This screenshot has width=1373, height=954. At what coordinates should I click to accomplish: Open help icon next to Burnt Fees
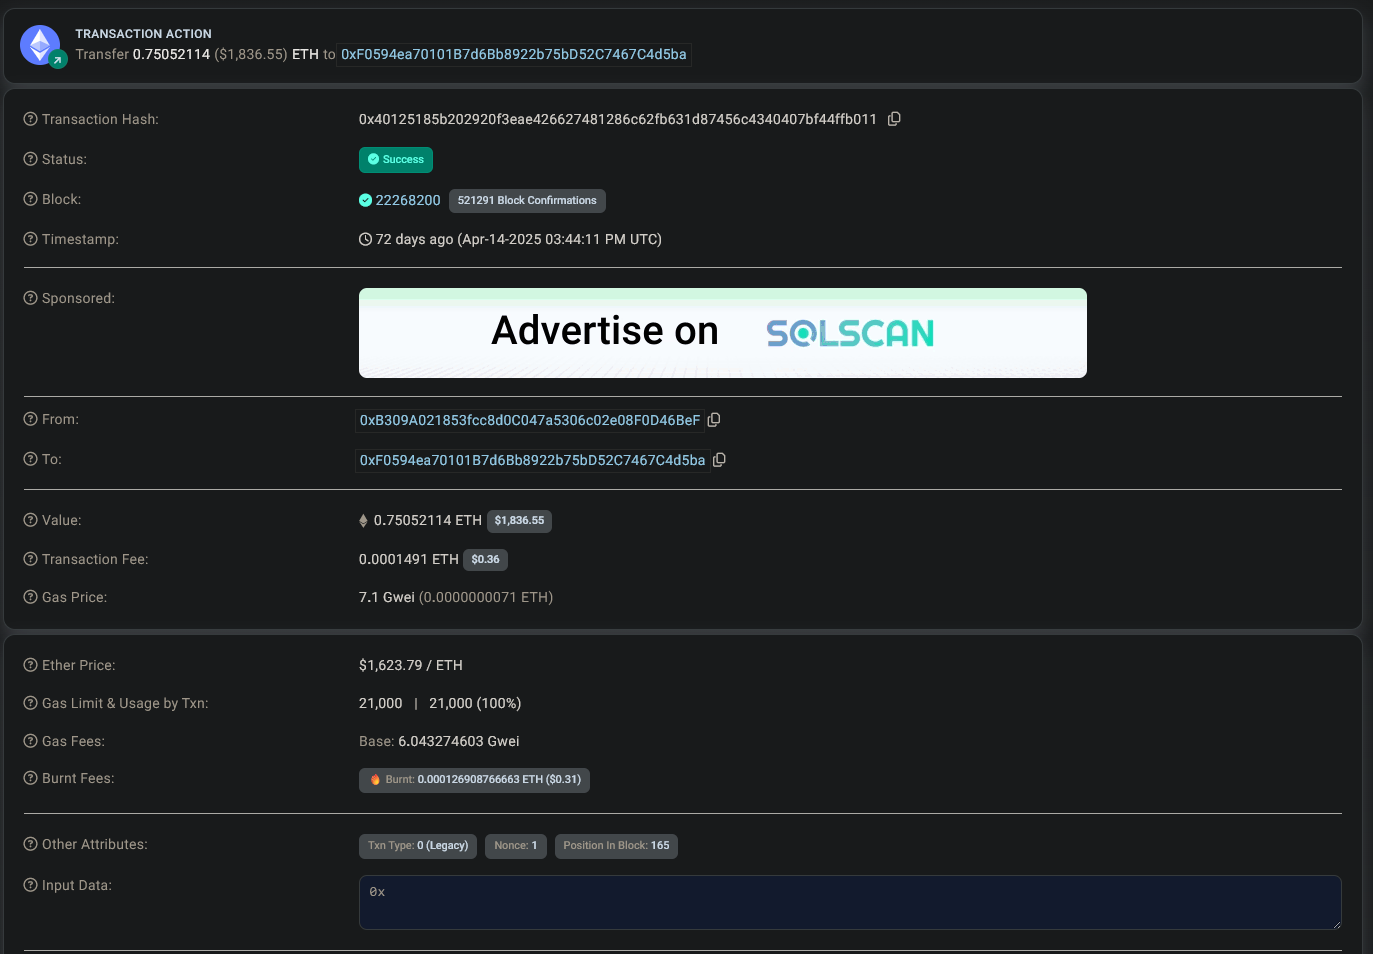point(30,778)
